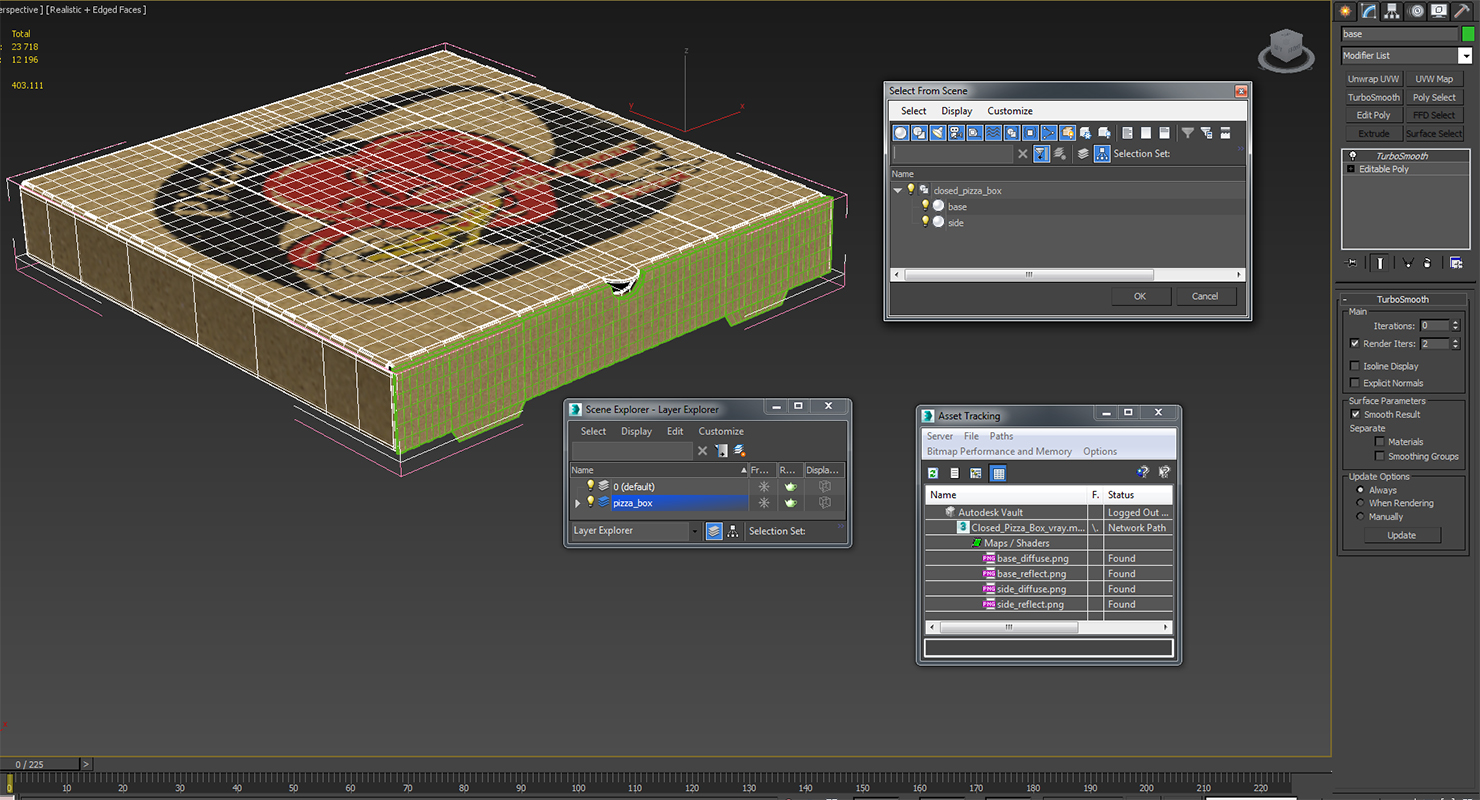The width and height of the screenshot is (1480, 800).
Task: Click the green object color swatch
Action: click(x=1468, y=34)
